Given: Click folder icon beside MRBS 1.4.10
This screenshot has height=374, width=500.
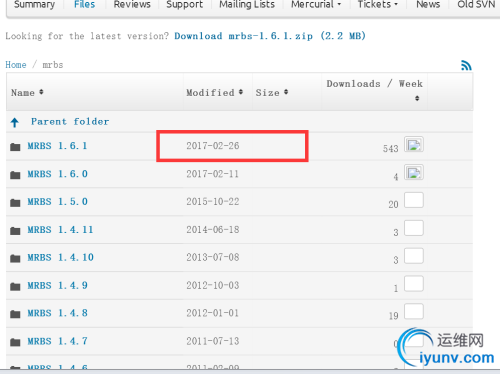Looking at the screenshot, I should click(x=15, y=258).
